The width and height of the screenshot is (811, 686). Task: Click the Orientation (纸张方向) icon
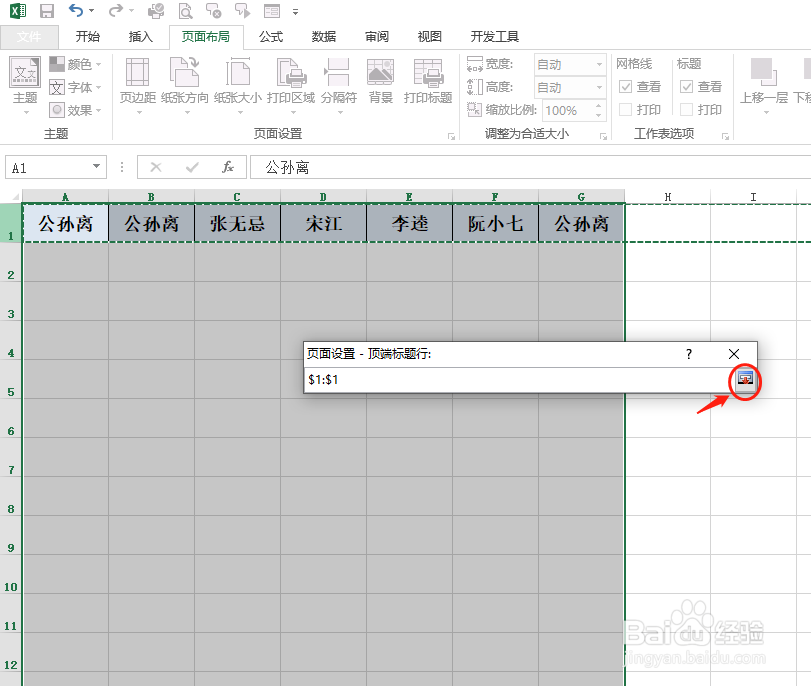pos(185,72)
